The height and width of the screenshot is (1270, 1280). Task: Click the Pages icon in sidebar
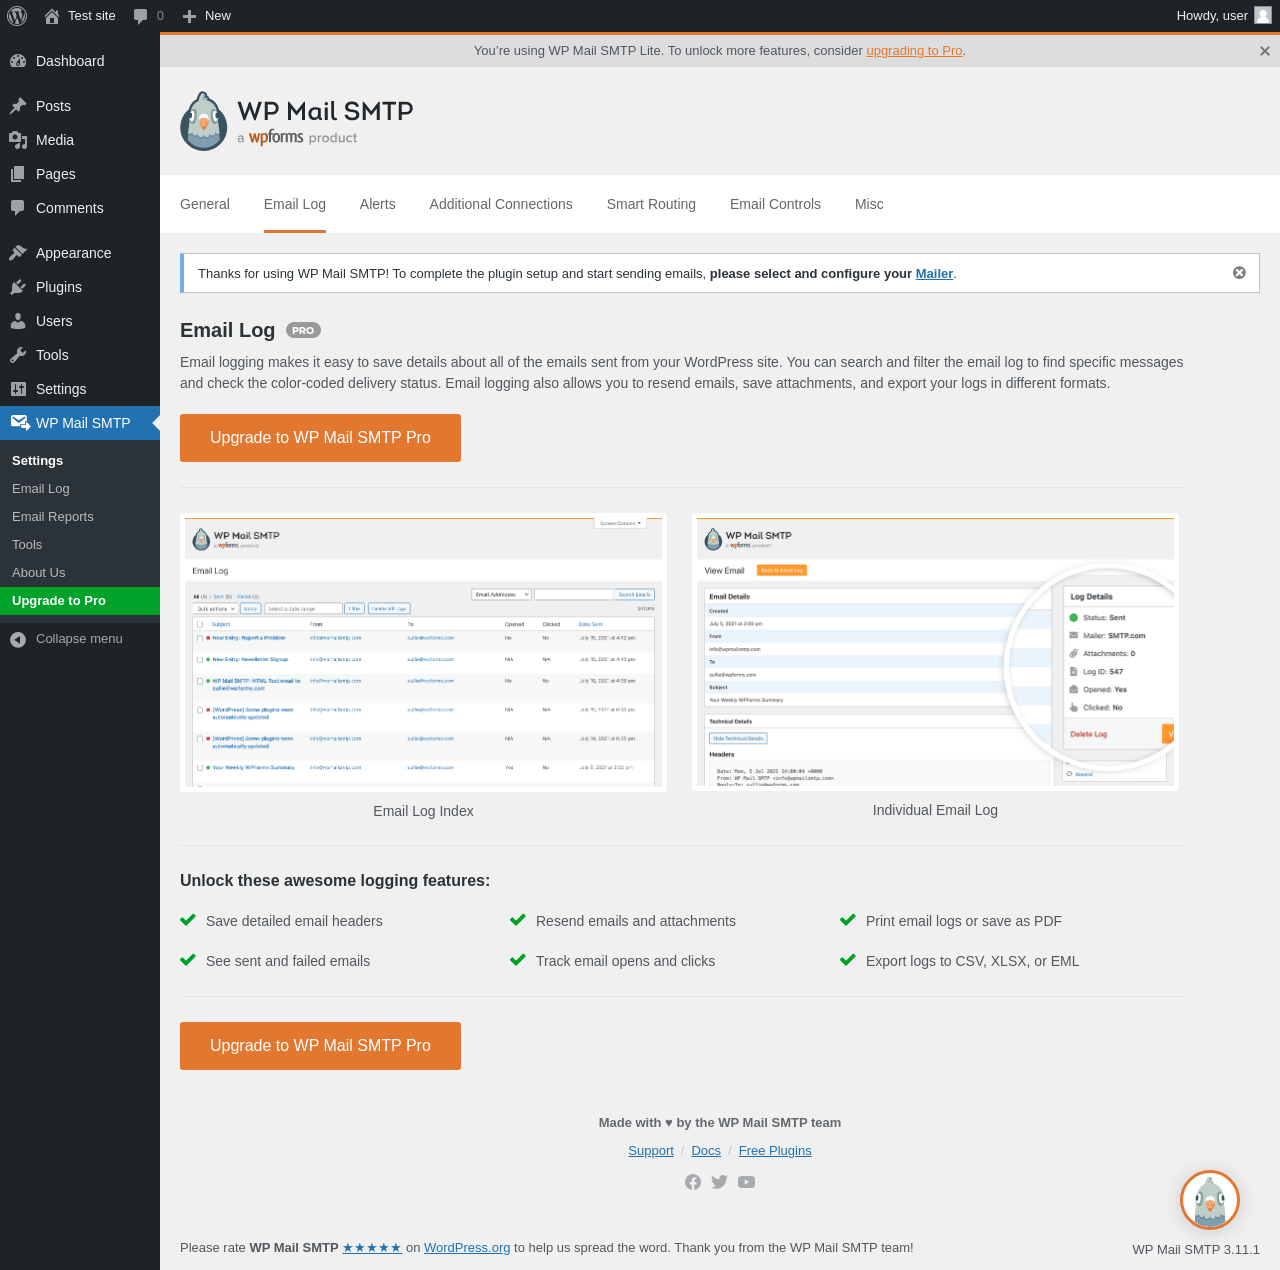18,174
